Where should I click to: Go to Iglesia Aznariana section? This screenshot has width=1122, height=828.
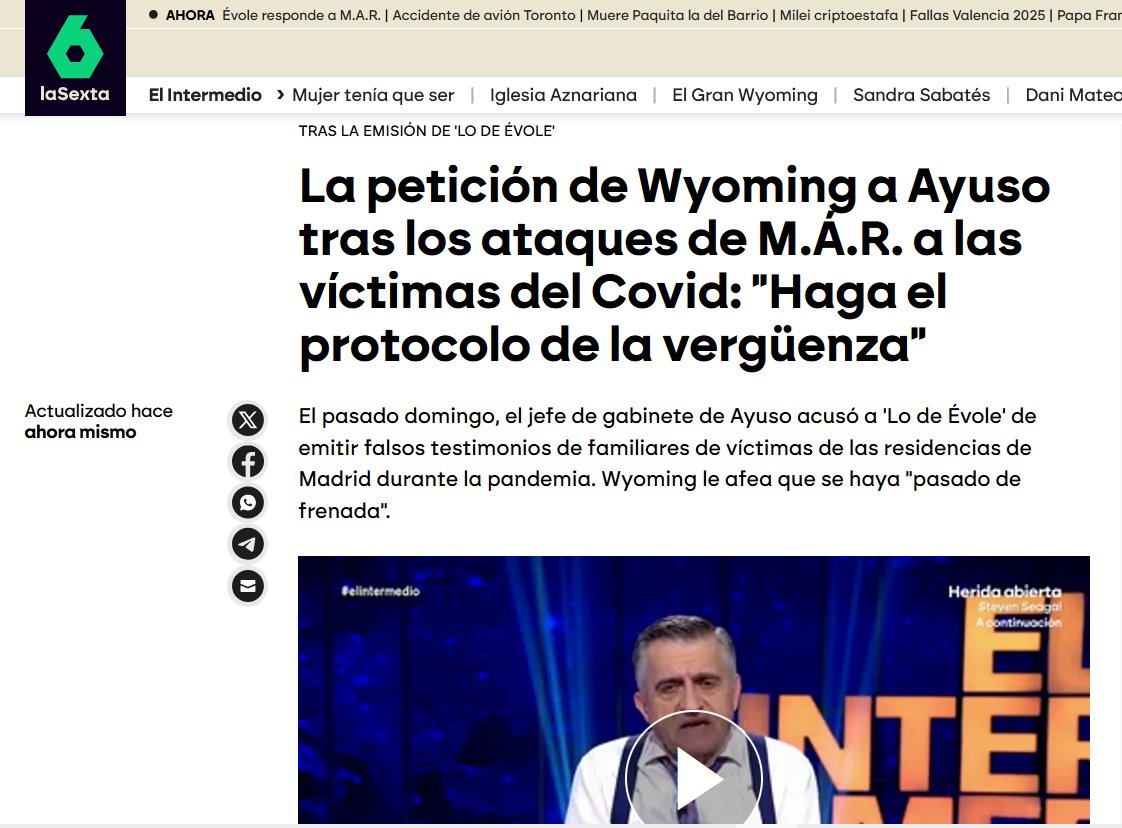563,95
